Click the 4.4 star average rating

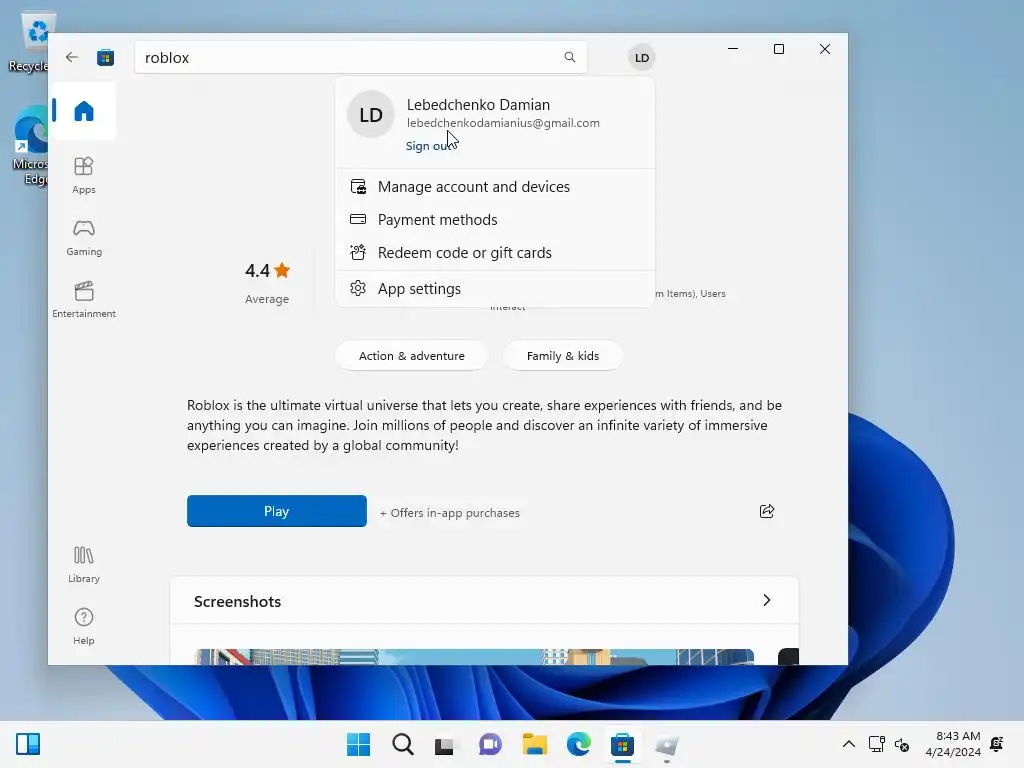coord(267,283)
